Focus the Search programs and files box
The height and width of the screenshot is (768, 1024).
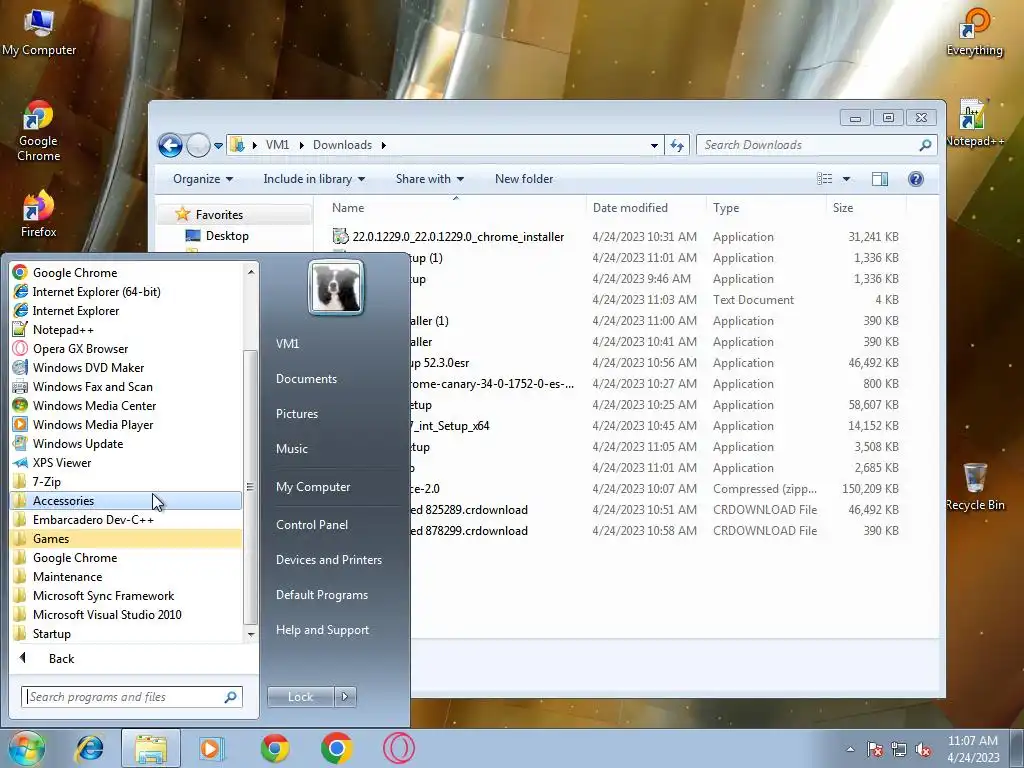click(131, 697)
